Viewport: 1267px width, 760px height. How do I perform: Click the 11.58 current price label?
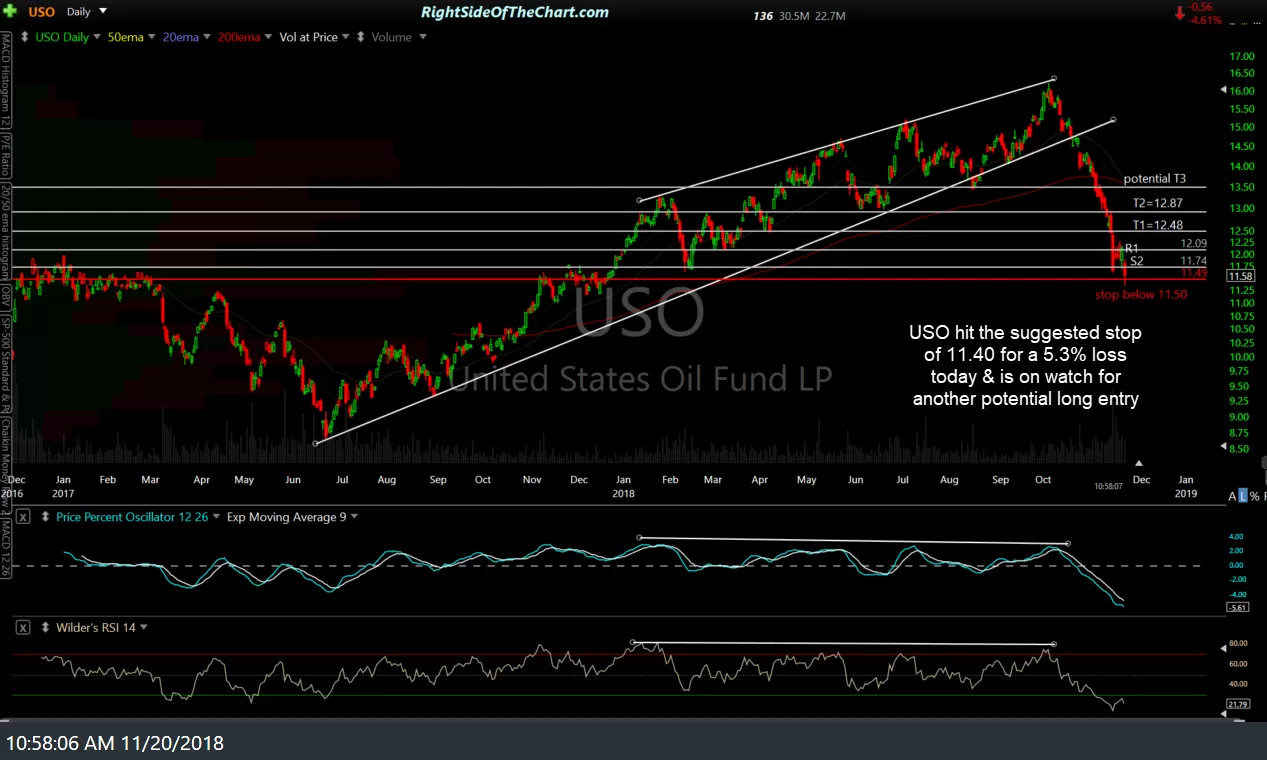tap(1239, 276)
